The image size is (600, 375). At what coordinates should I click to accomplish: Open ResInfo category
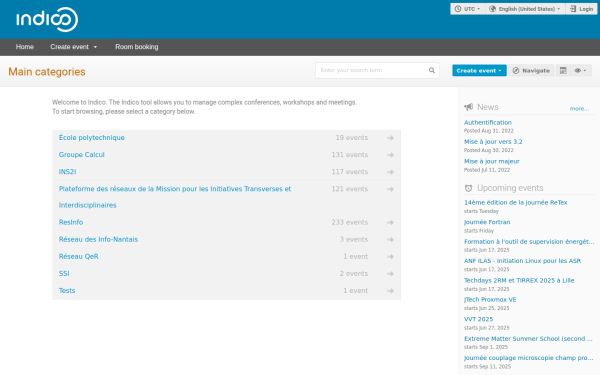pyautogui.click(x=71, y=222)
